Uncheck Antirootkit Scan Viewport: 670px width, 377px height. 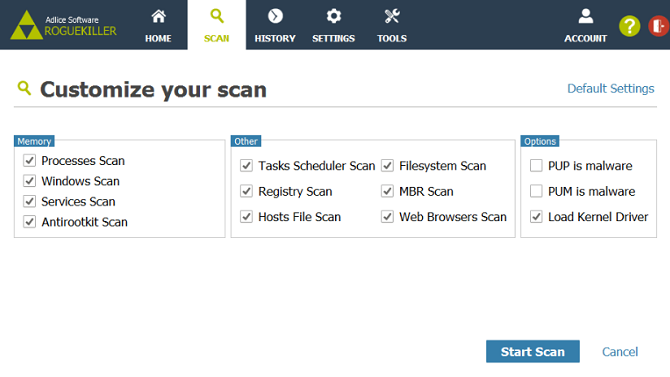(29, 222)
